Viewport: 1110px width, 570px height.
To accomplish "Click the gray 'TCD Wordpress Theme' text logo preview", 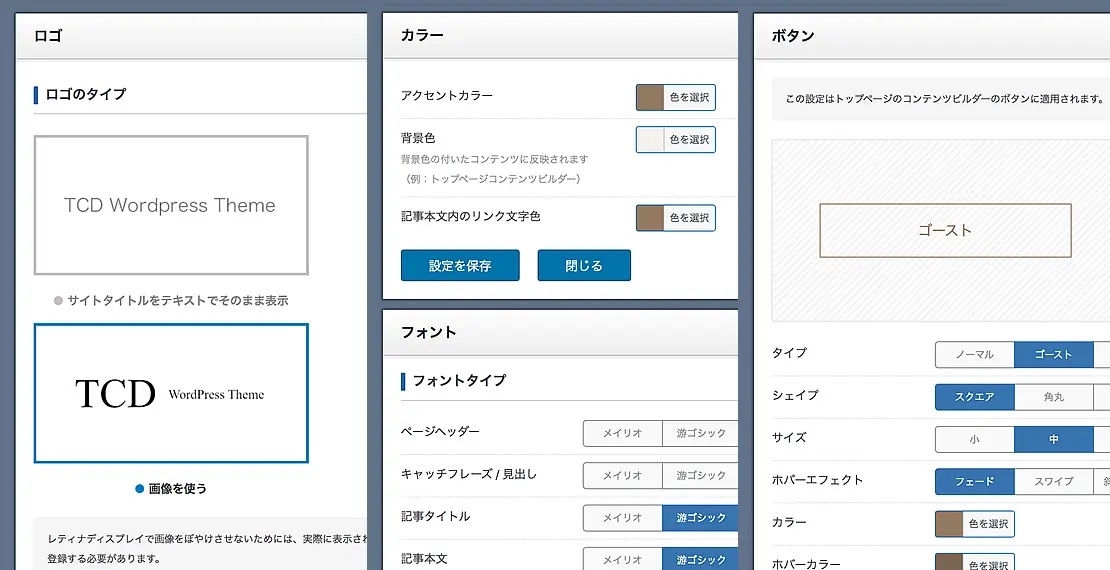I will [x=171, y=206].
